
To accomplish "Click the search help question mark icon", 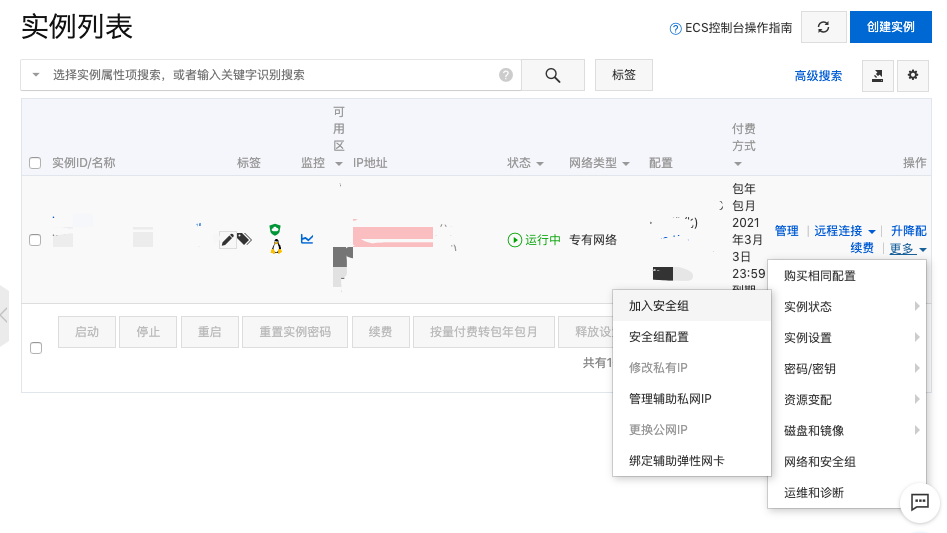I will coord(506,75).
